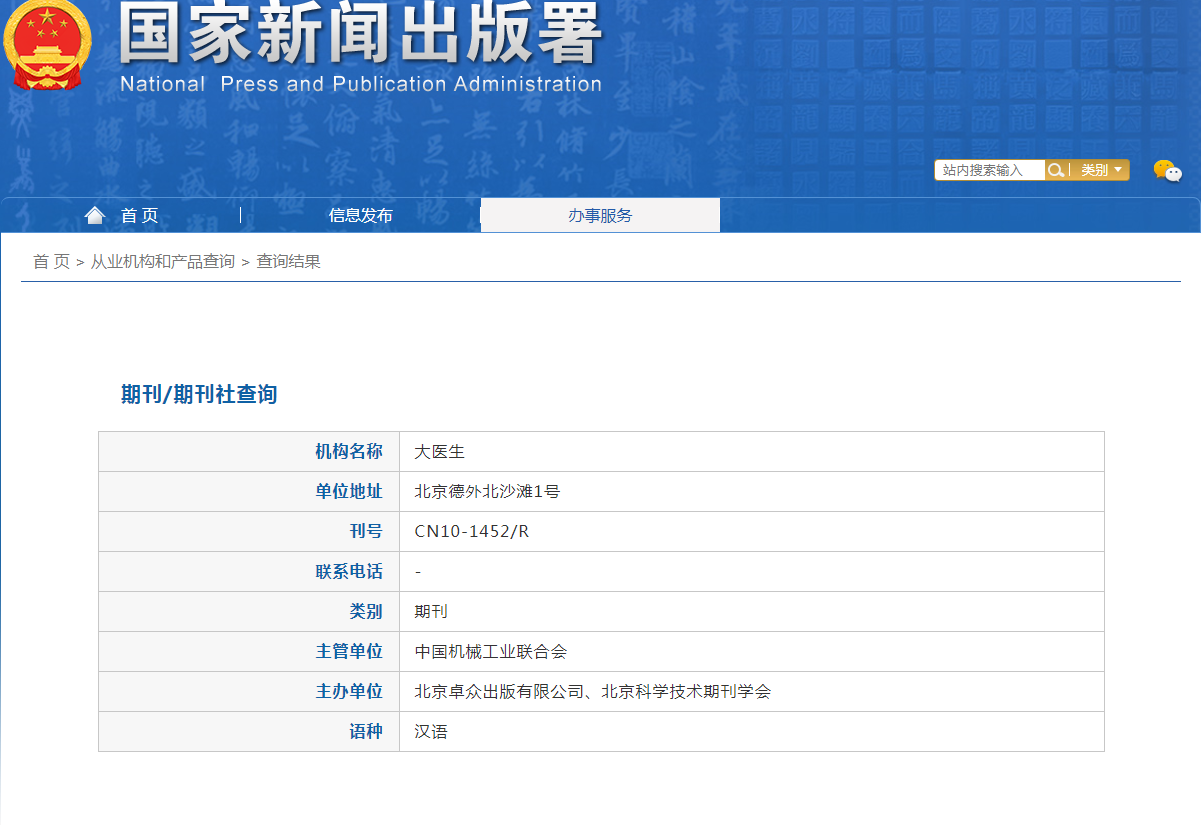
Task: Click the 大医生 institution name cell
Action: (x=440, y=452)
